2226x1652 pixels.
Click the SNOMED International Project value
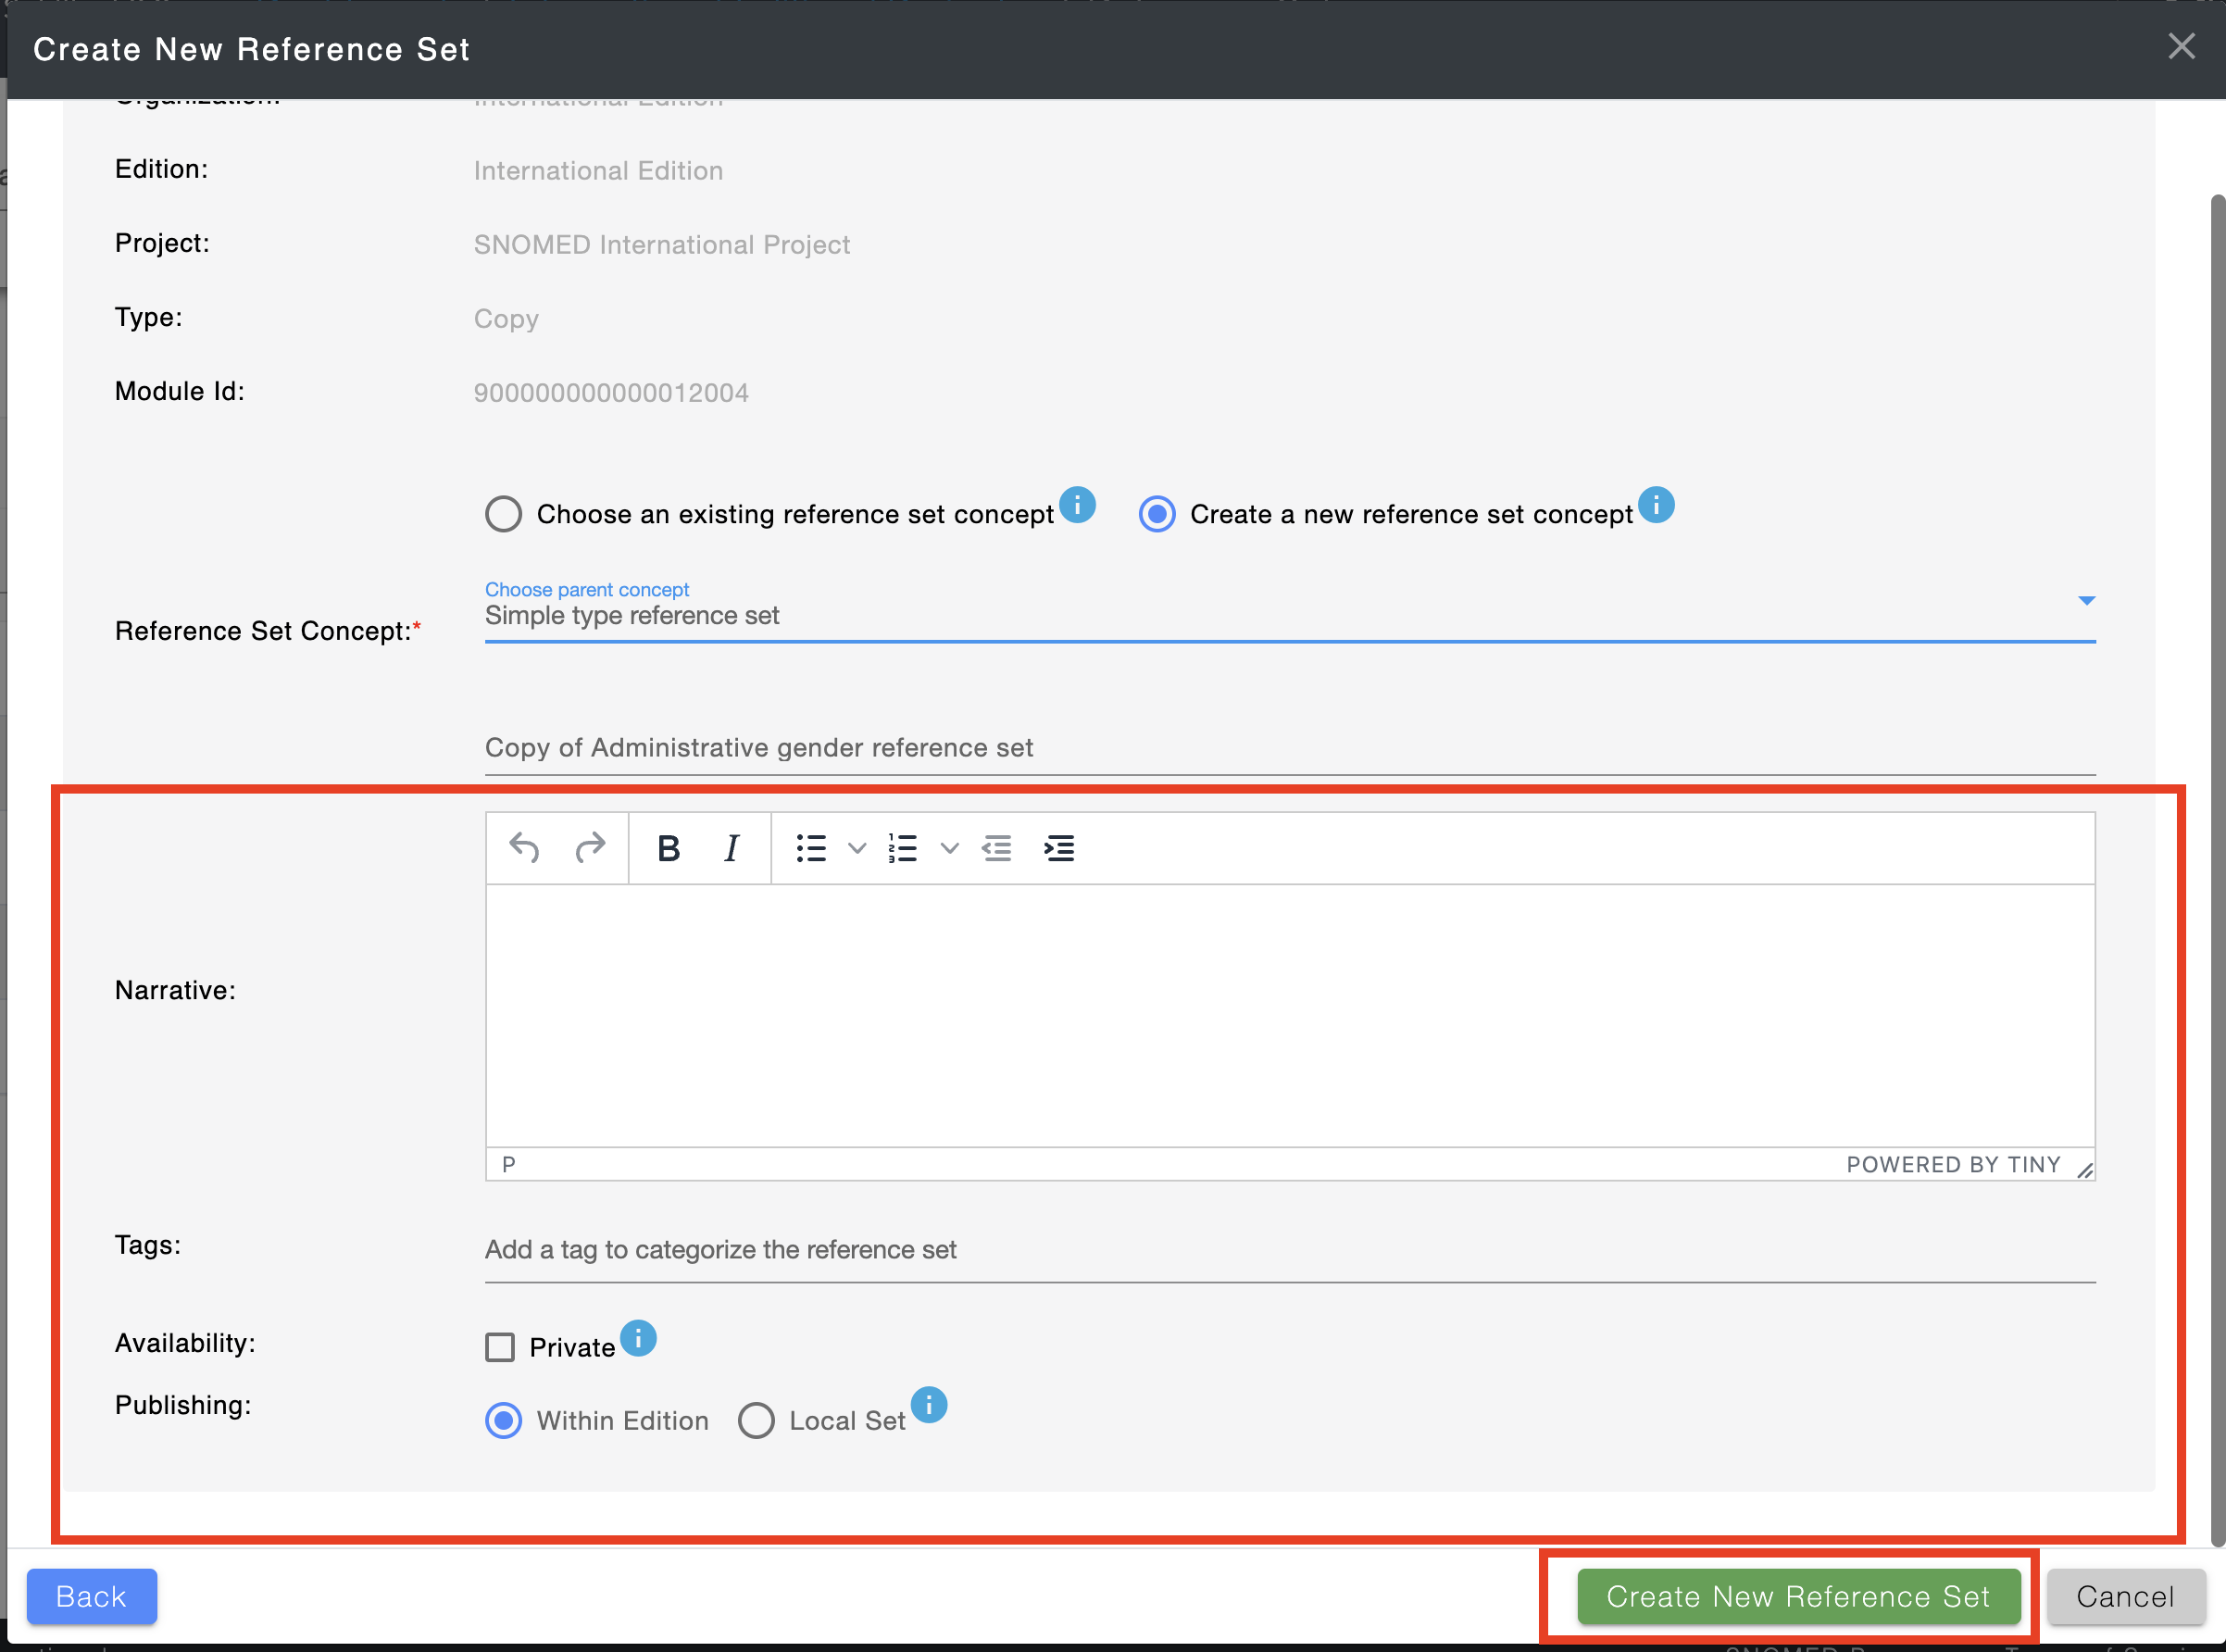[x=661, y=245]
